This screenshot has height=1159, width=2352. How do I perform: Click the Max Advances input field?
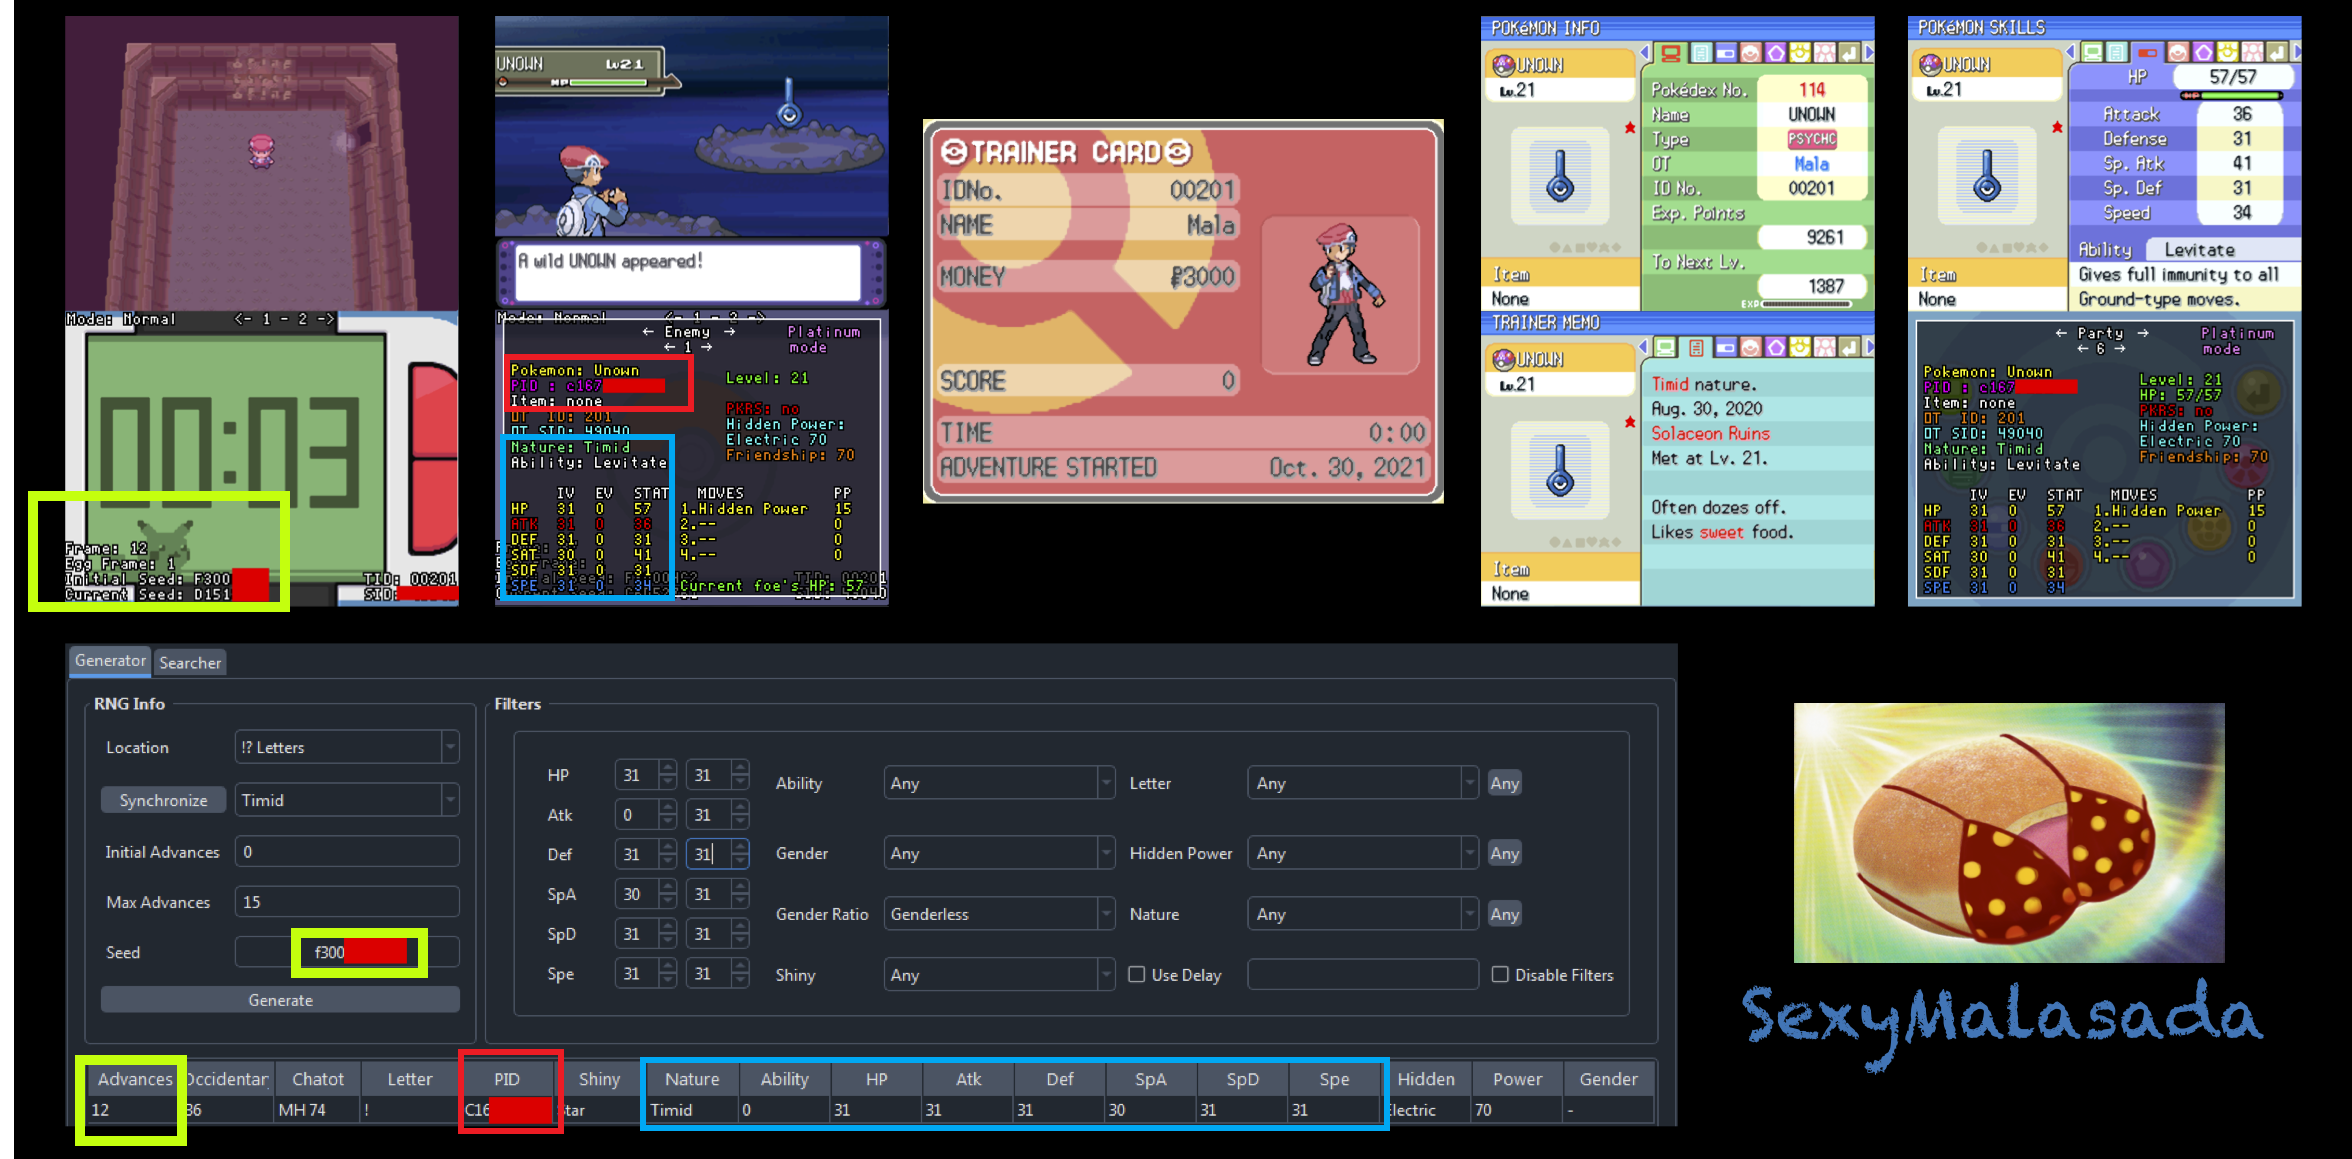[x=347, y=902]
